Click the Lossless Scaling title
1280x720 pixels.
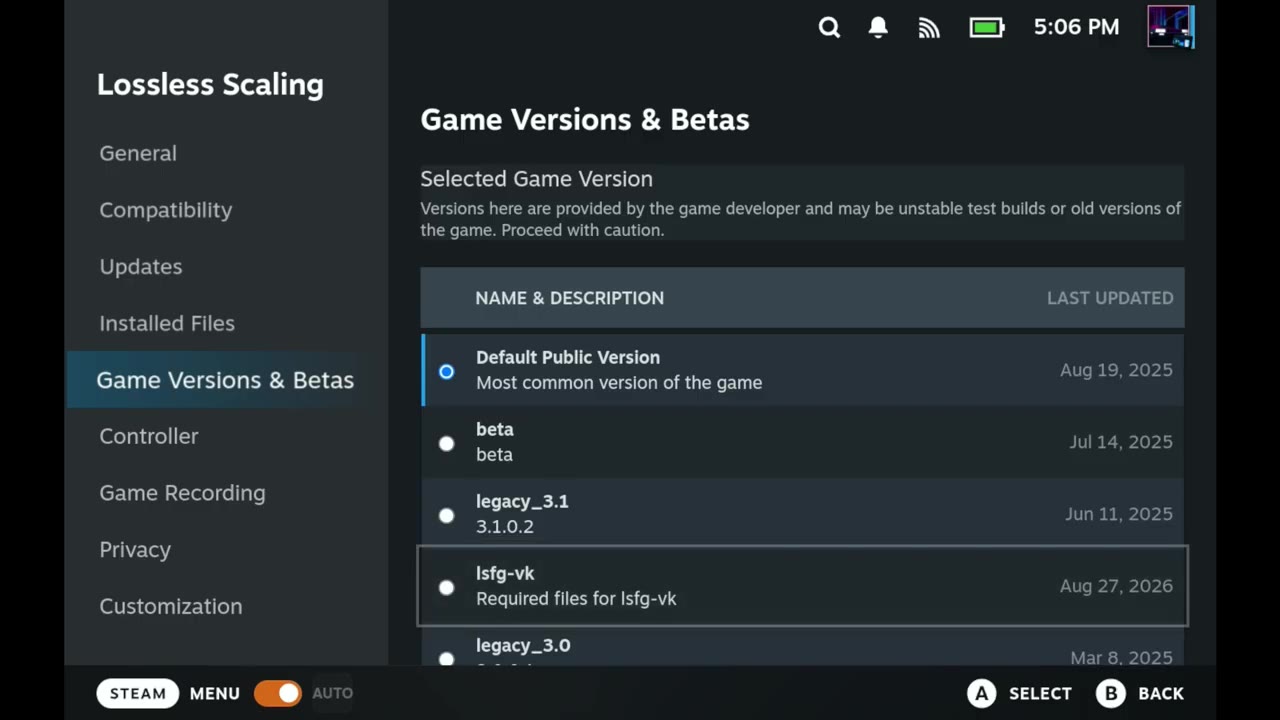tap(210, 85)
